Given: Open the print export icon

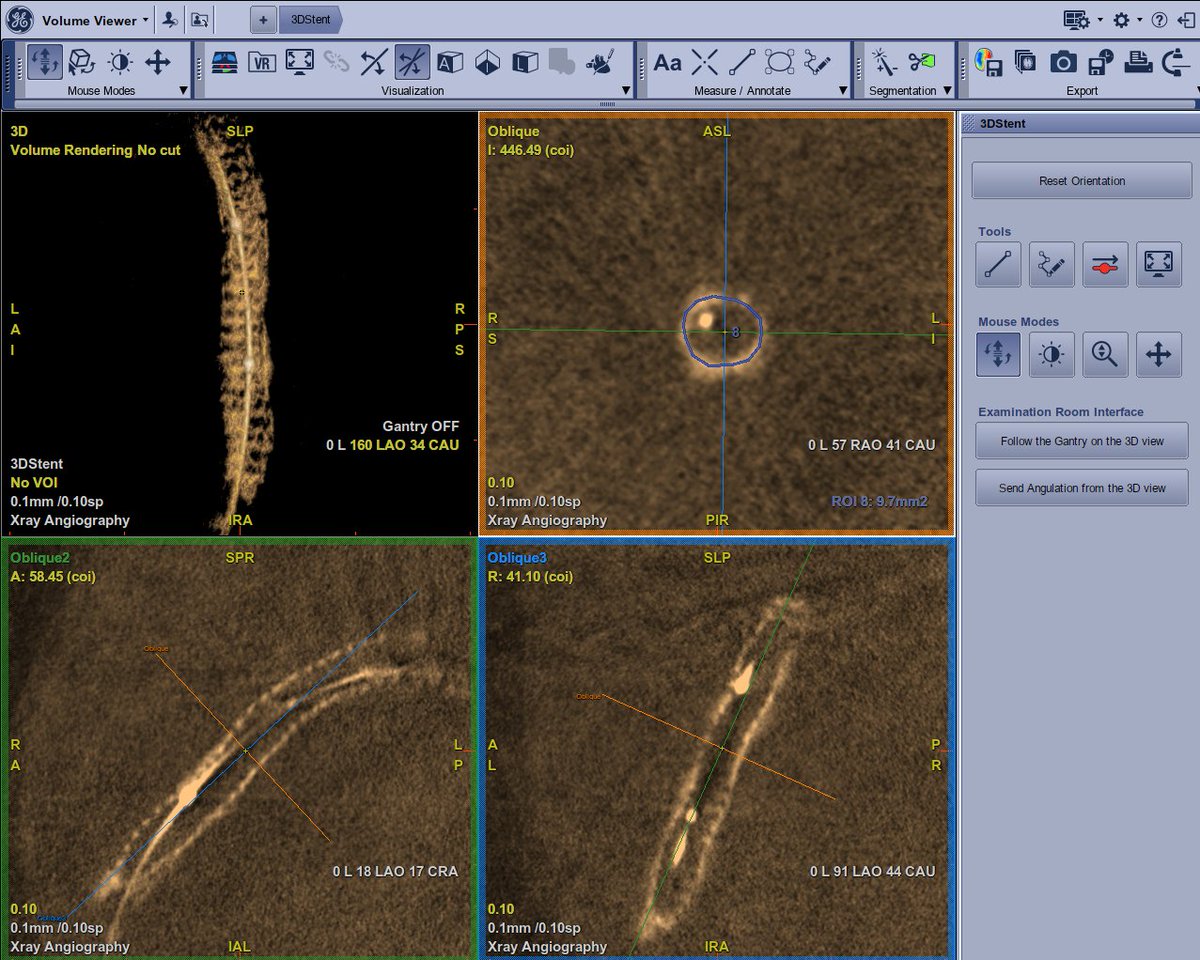Looking at the screenshot, I should pos(1137,63).
